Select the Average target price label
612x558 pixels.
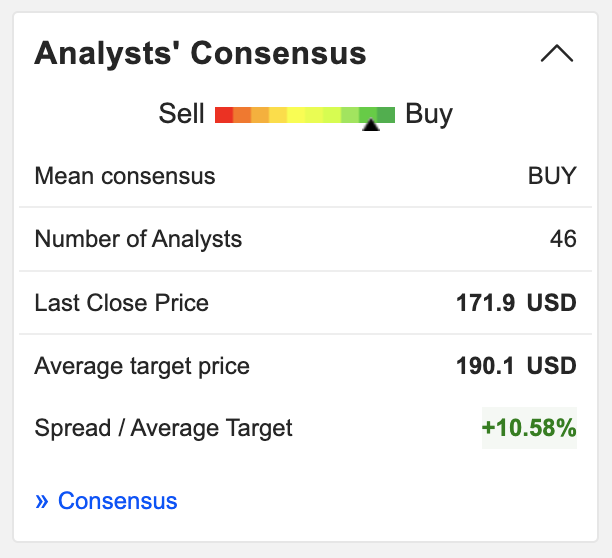click(142, 366)
